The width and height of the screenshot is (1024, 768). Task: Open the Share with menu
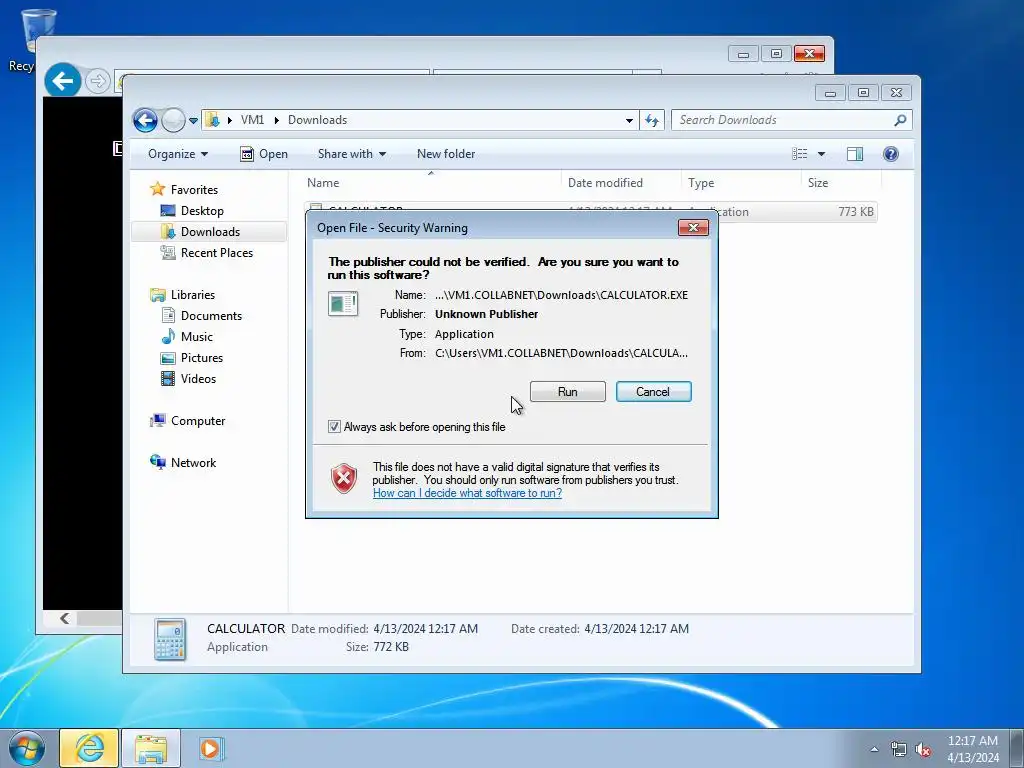point(351,154)
